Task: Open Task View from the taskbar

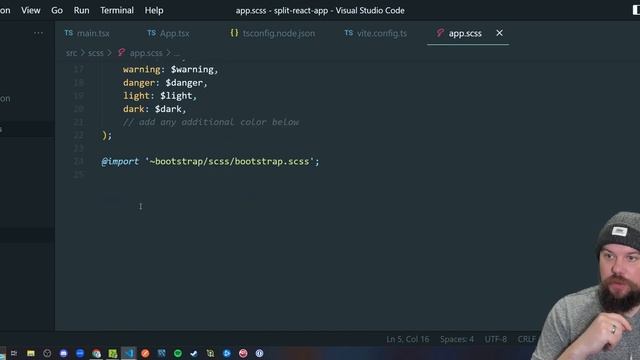Action: [x=14, y=353]
